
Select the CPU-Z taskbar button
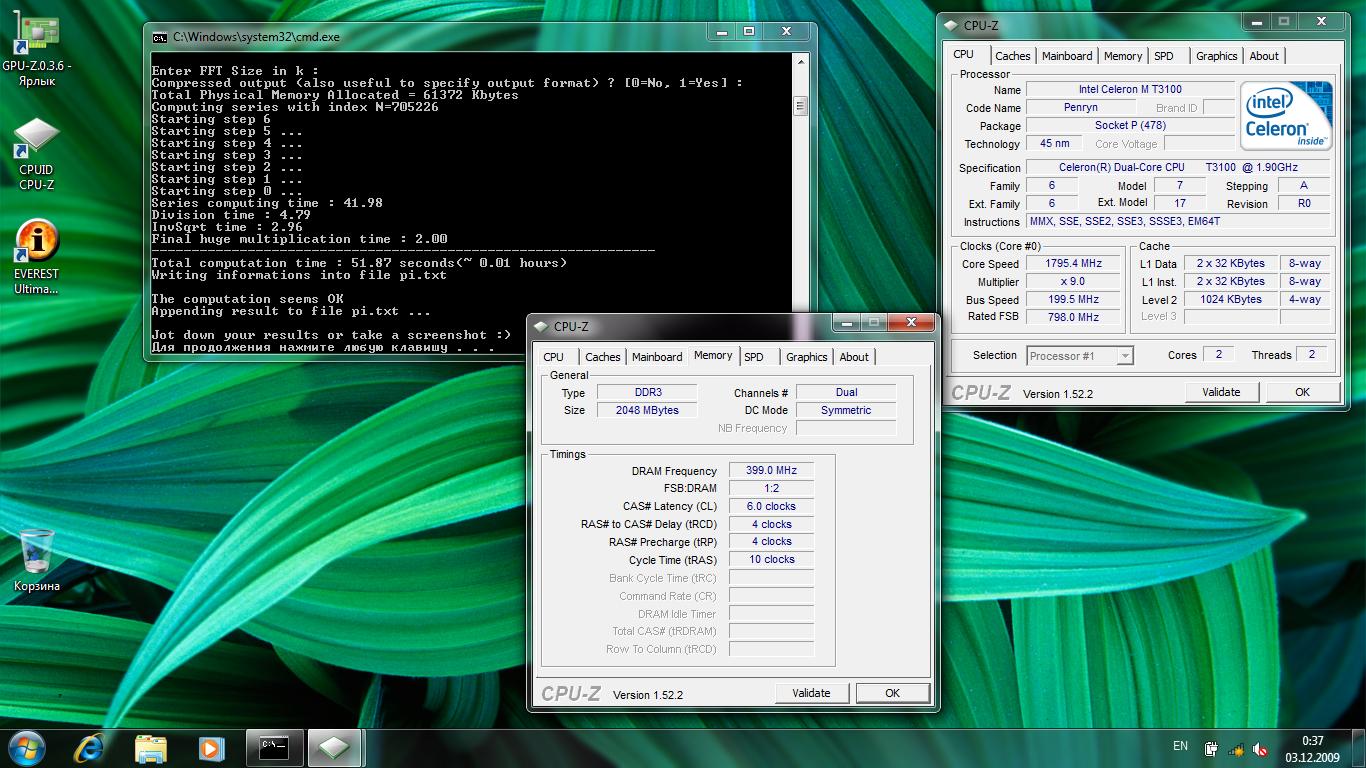tap(335, 748)
